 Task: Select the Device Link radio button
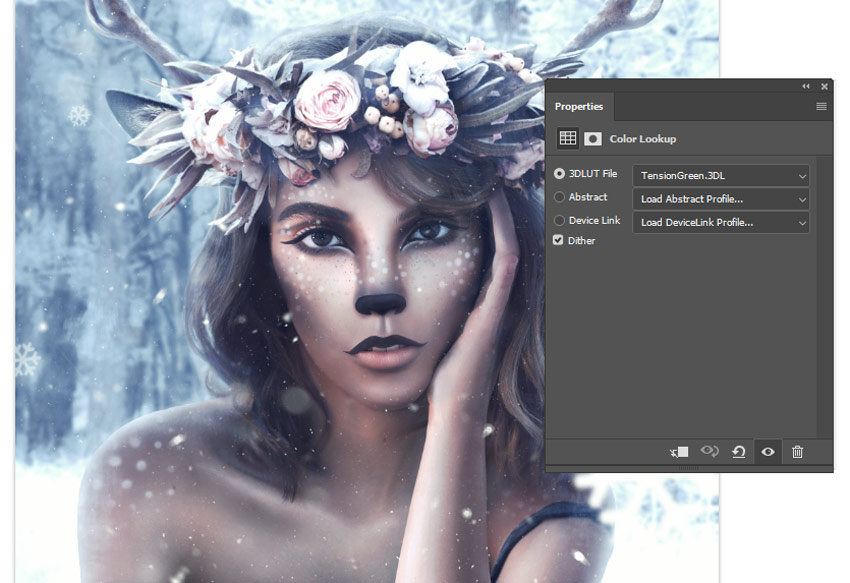(559, 221)
